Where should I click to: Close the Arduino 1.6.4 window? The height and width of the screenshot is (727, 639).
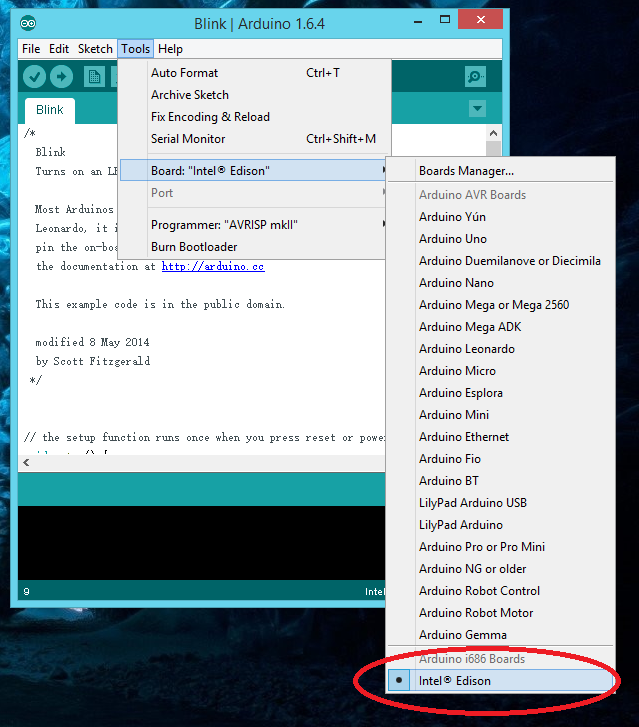[x=480, y=19]
